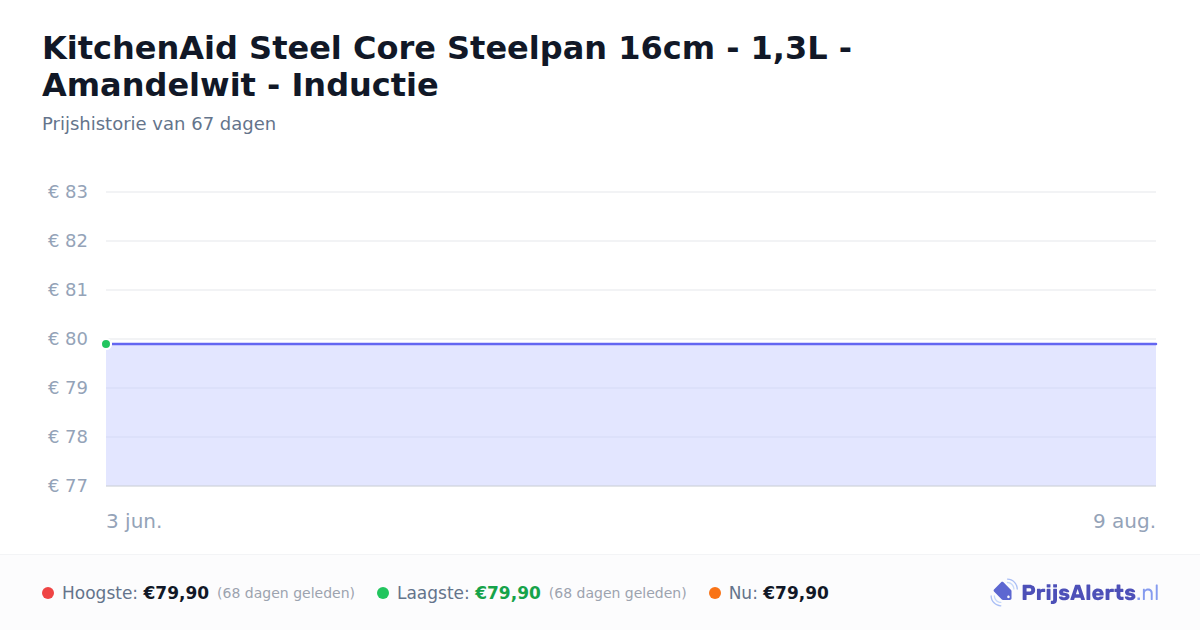Select the Prijshistorie van 67 dagen subtitle

pos(159,124)
